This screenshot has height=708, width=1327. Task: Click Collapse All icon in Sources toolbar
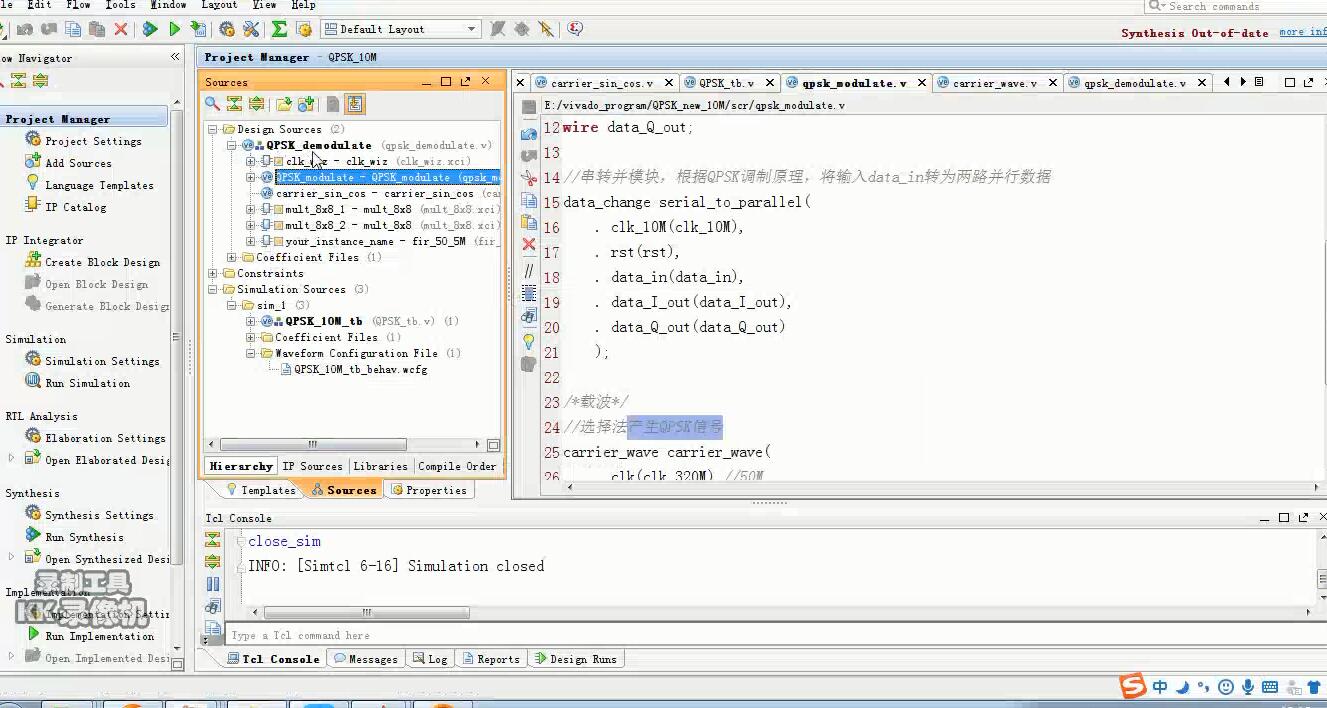pos(234,103)
